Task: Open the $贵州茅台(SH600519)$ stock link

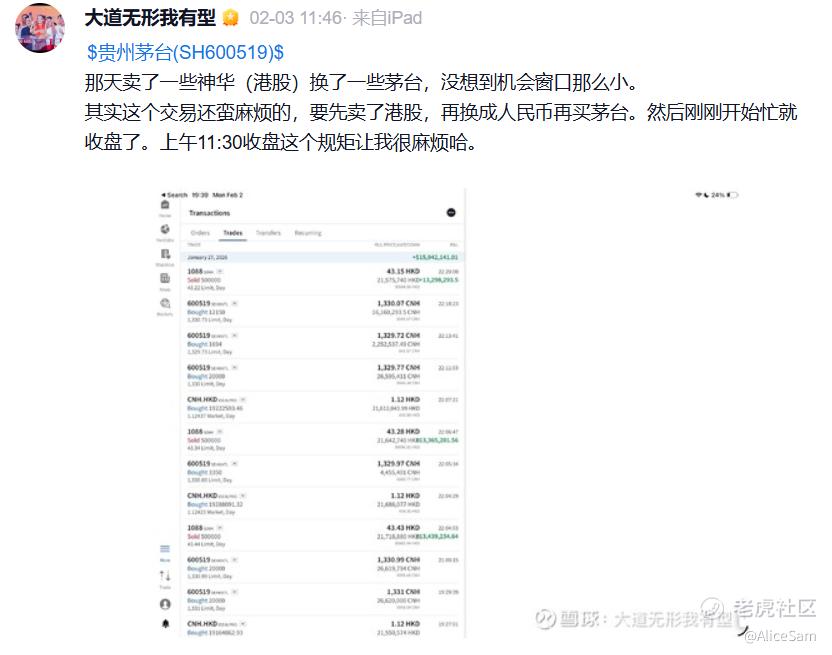Action: click(x=185, y=52)
